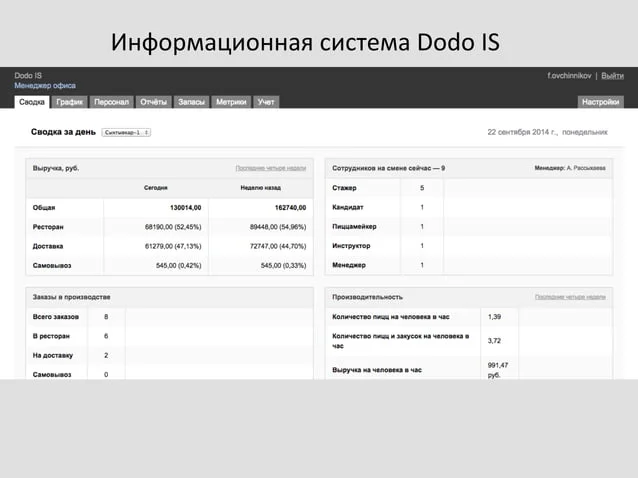Click the Ресторан week-ago value 89448,00
This screenshot has width=638, height=478.
pos(278,227)
